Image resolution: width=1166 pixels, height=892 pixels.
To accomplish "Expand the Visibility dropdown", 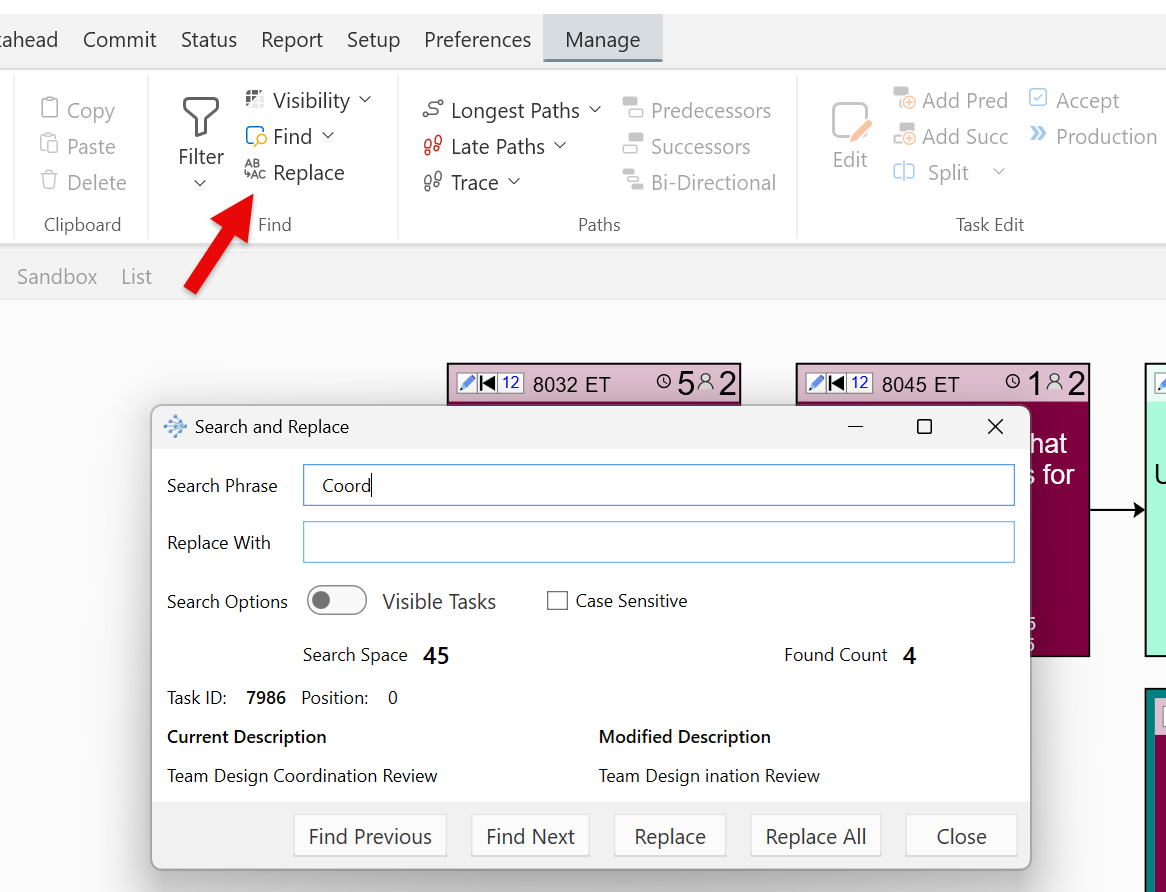I will [x=365, y=100].
